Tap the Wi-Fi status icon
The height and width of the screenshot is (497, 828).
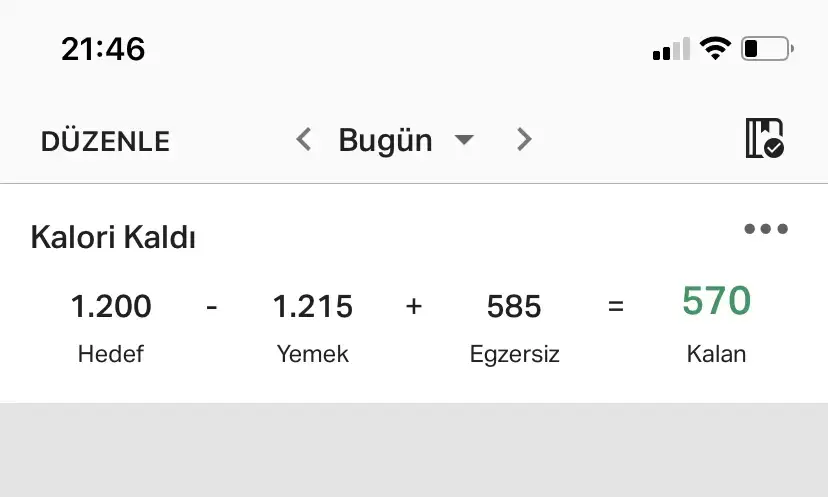coord(715,48)
